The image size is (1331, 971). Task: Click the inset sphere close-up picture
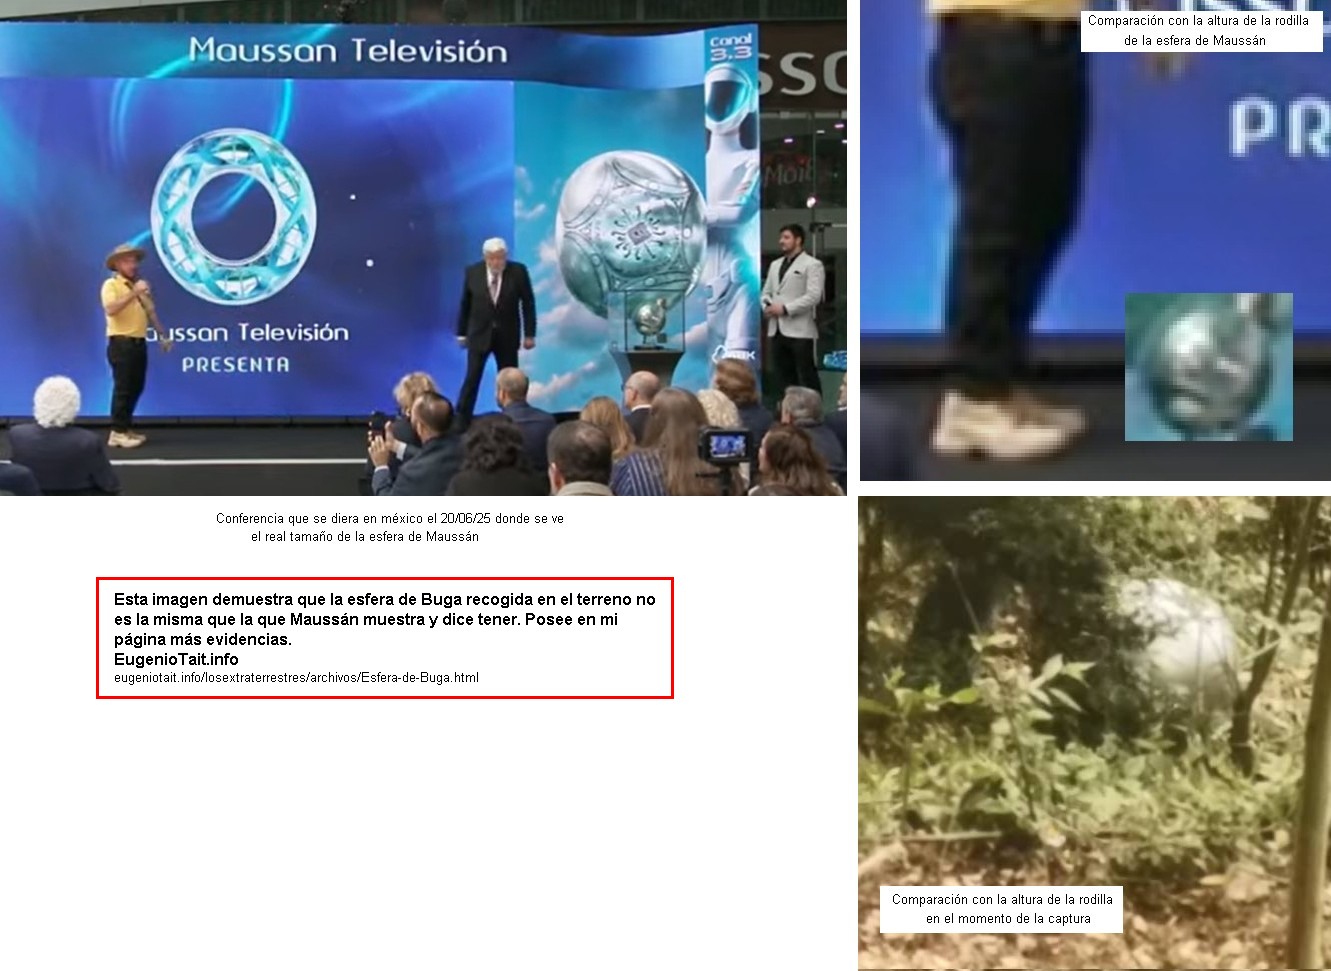tap(1208, 367)
